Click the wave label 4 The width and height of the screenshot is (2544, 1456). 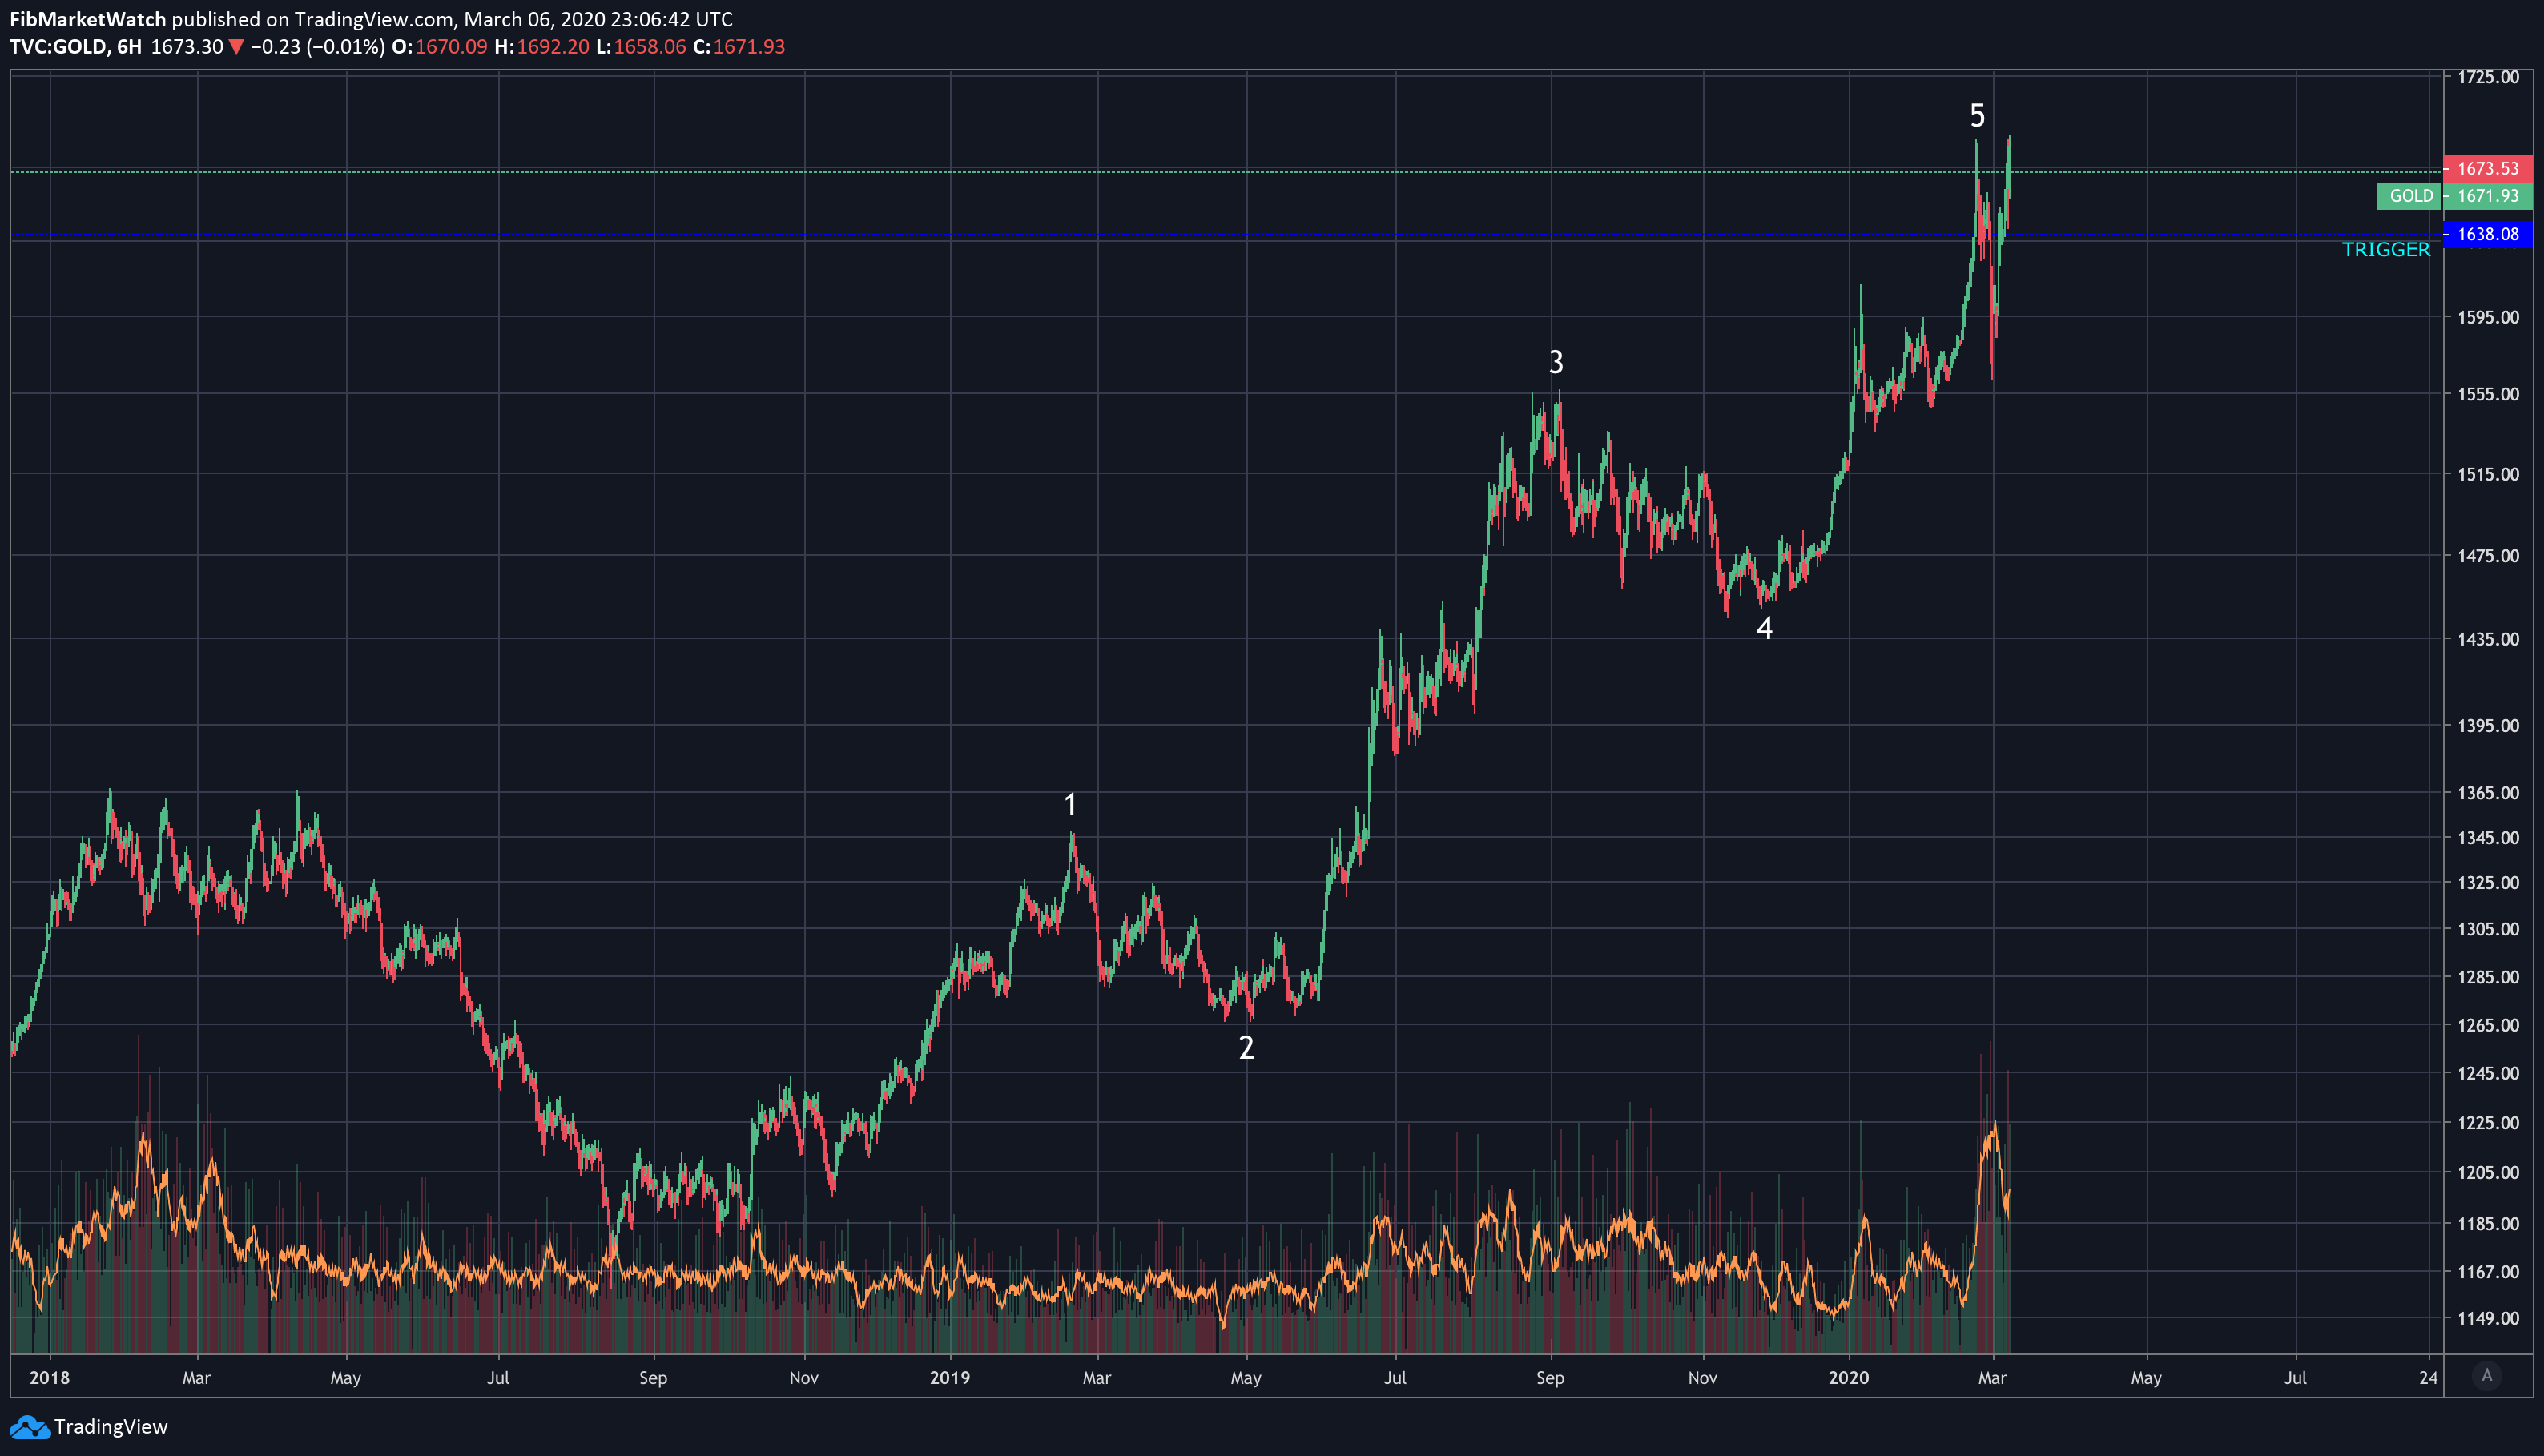point(1764,628)
